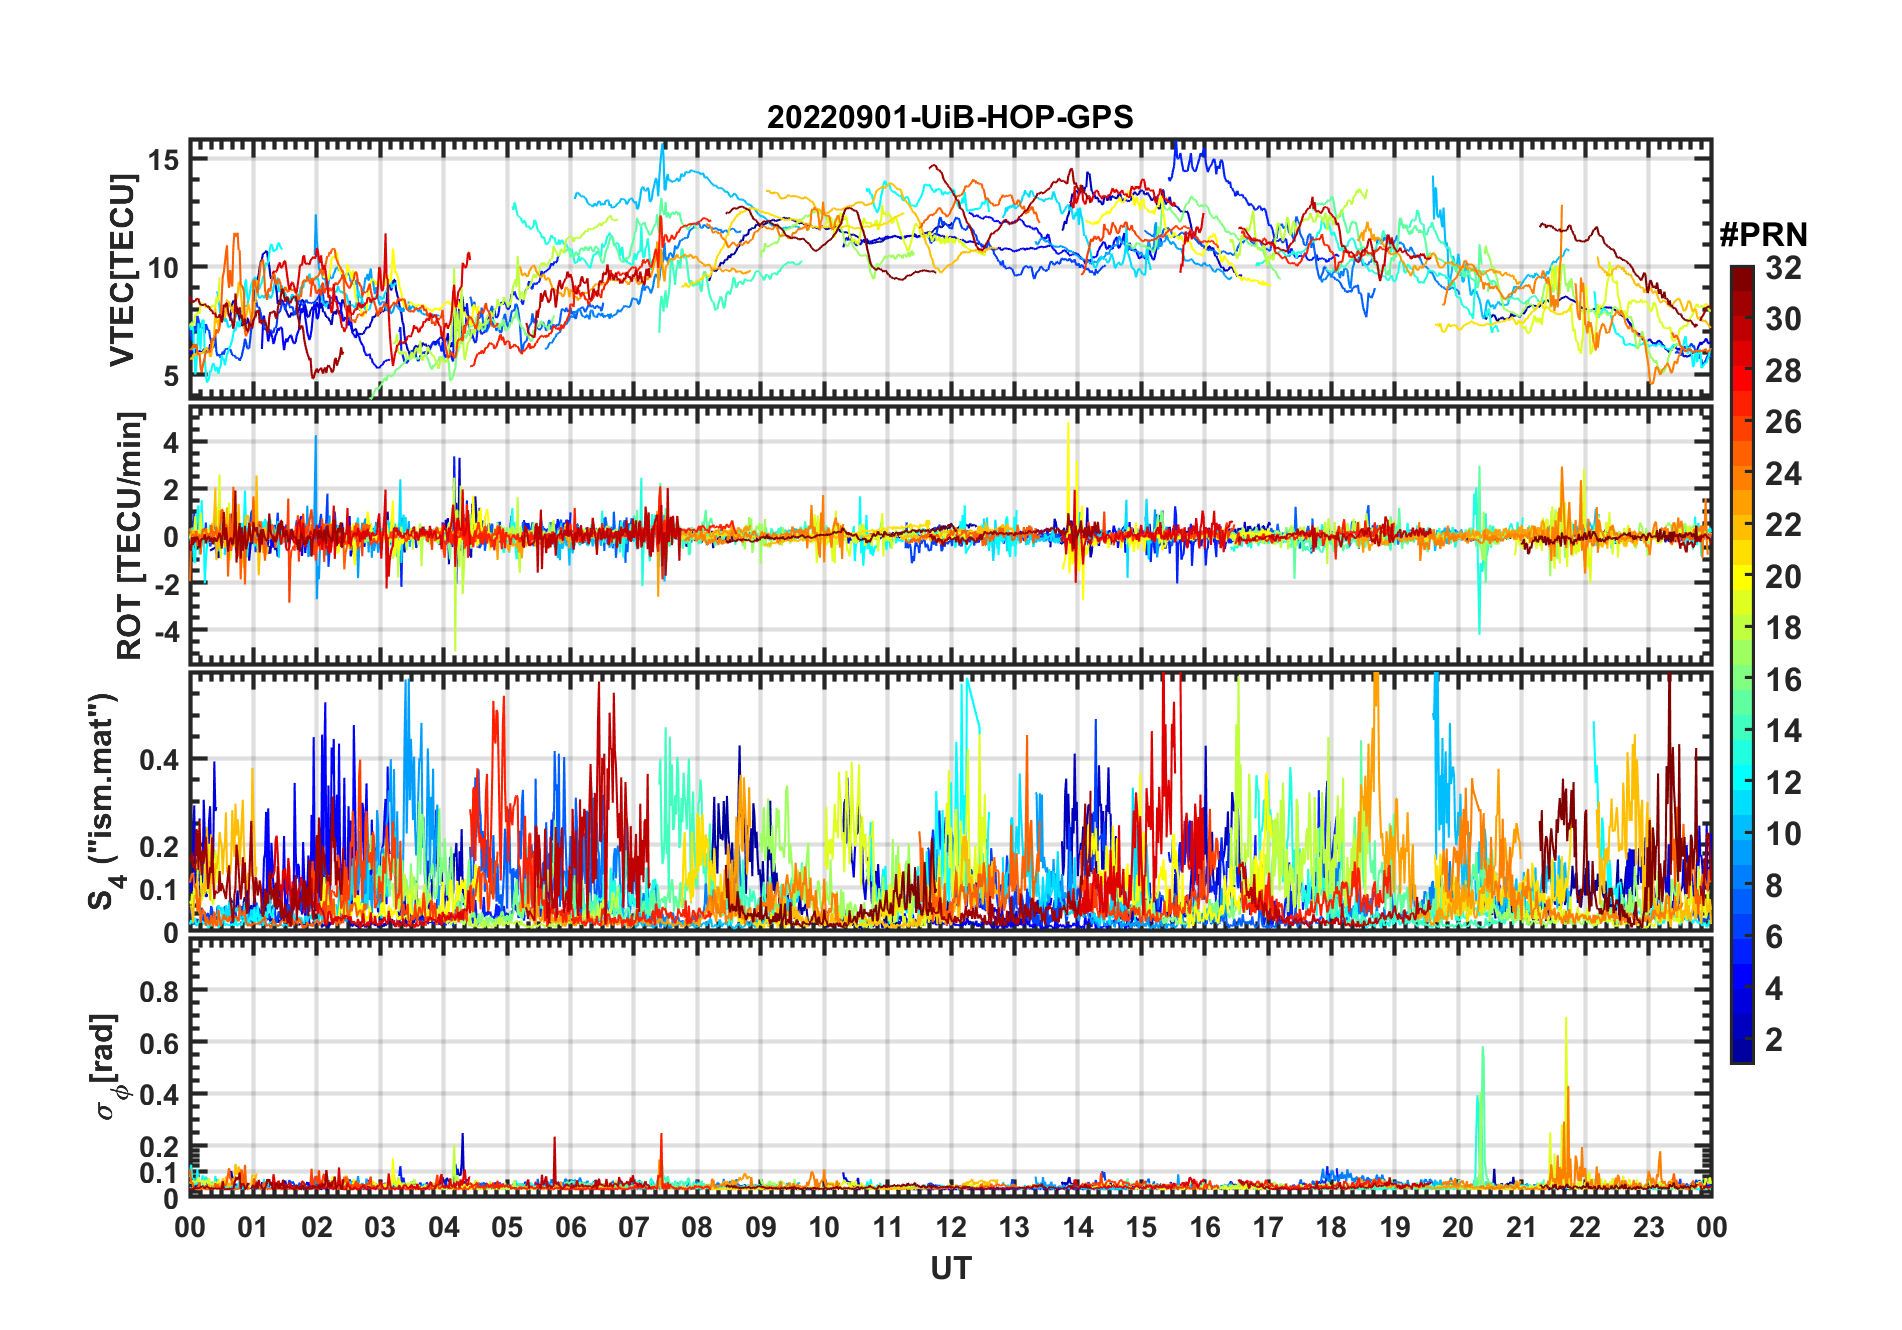The width and height of the screenshot is (1902, 1330).
Task: Select PRN colorbar tick 32
Action: (x=1783, y=268)
